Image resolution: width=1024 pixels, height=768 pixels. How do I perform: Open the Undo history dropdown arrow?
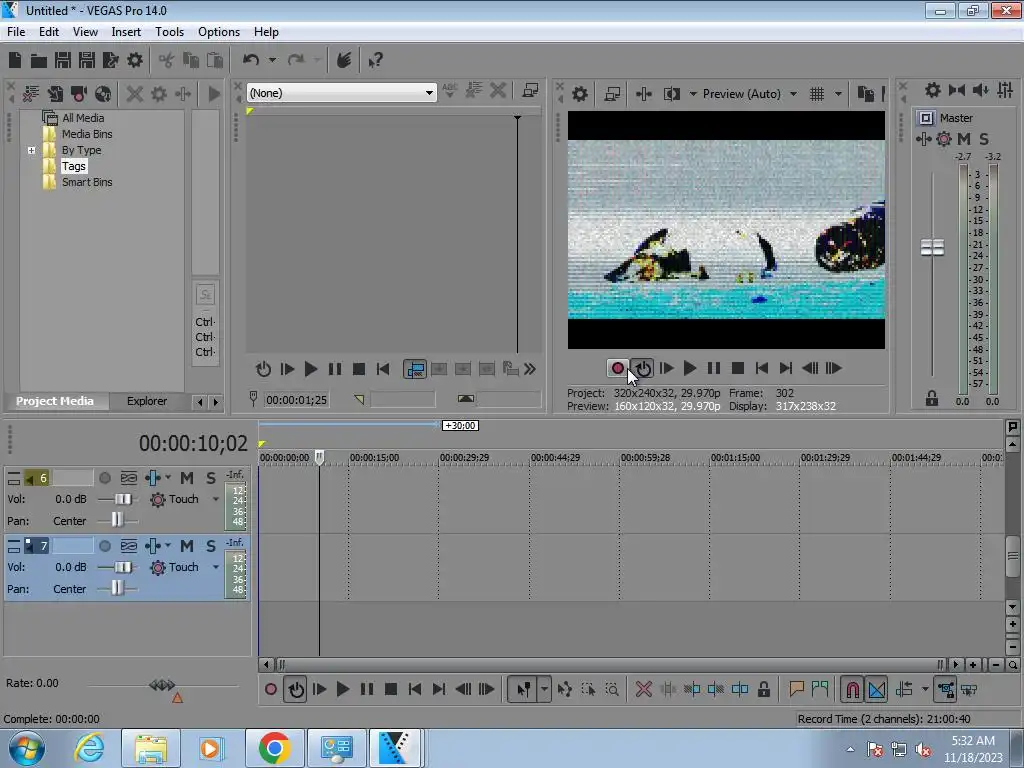(x=272, y=60)
